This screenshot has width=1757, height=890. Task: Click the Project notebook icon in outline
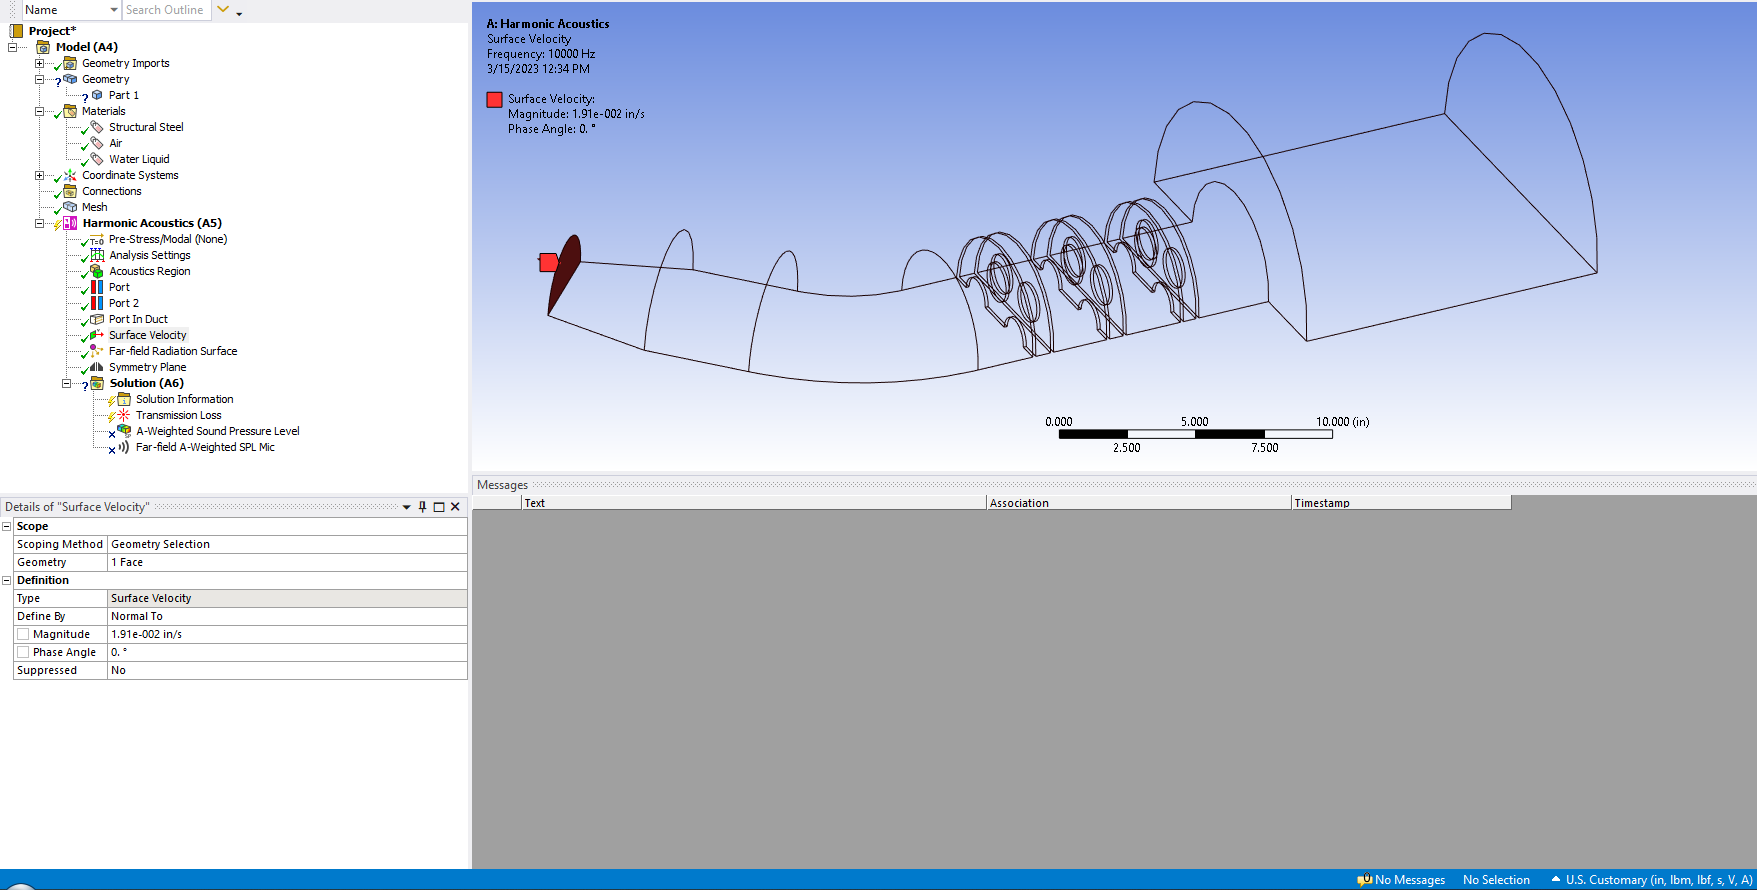[16, 31]
